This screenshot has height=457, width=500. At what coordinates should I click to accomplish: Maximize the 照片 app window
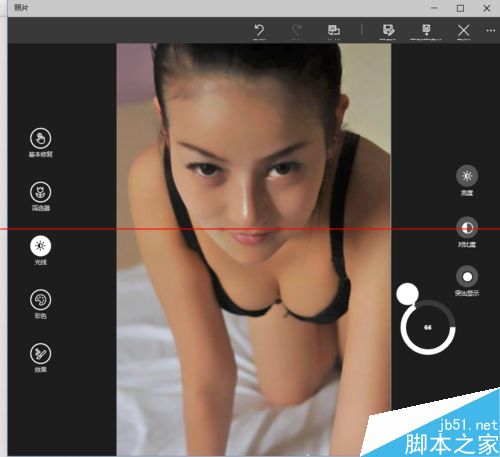(x=460, y=8)
